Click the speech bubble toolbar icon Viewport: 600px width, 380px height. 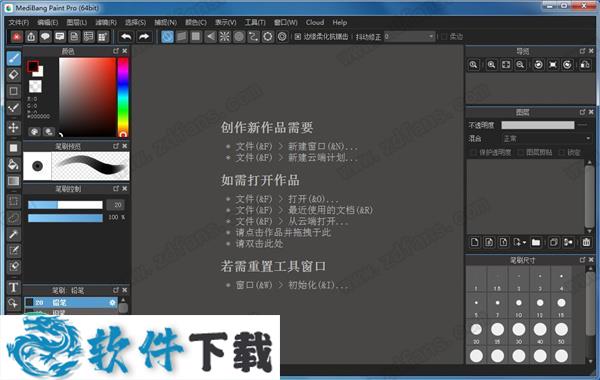tap(46, 37)
